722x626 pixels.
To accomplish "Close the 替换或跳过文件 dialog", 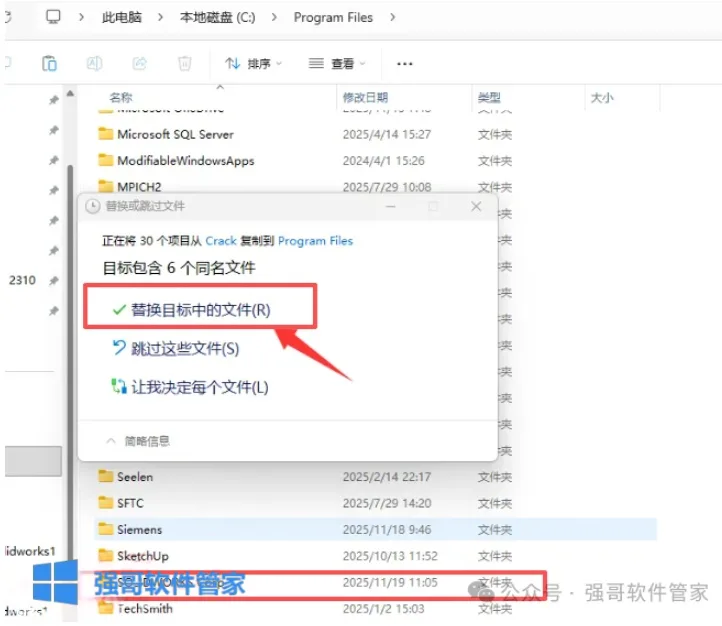I will (x=476, y=206).
